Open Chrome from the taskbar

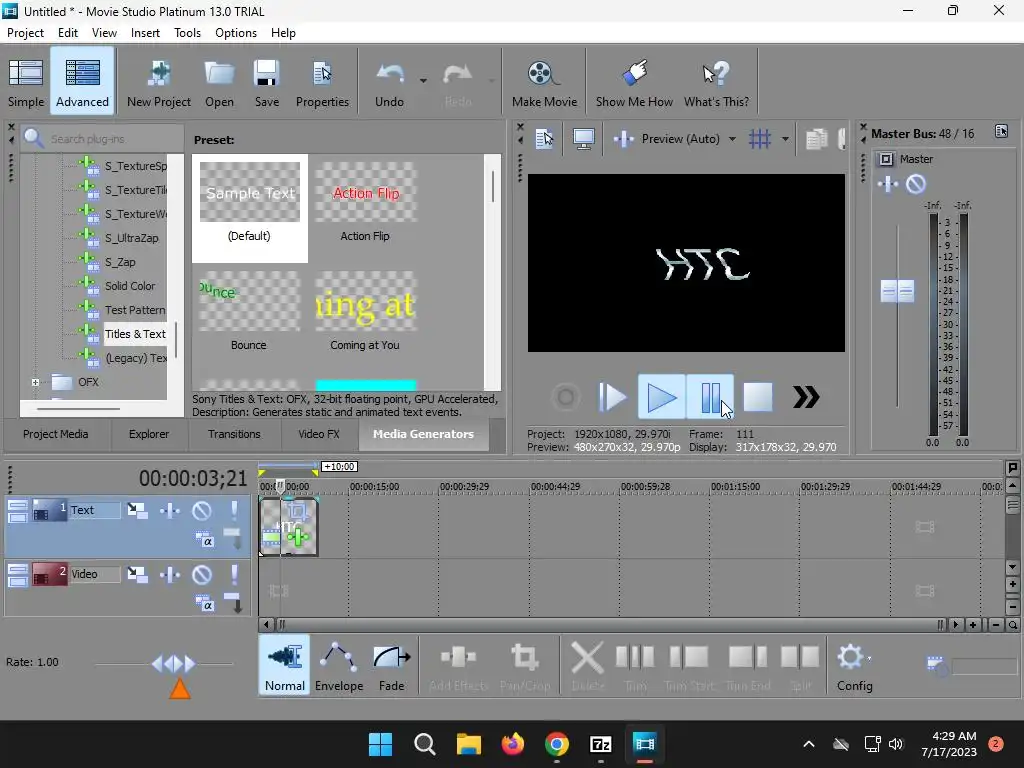556,744
